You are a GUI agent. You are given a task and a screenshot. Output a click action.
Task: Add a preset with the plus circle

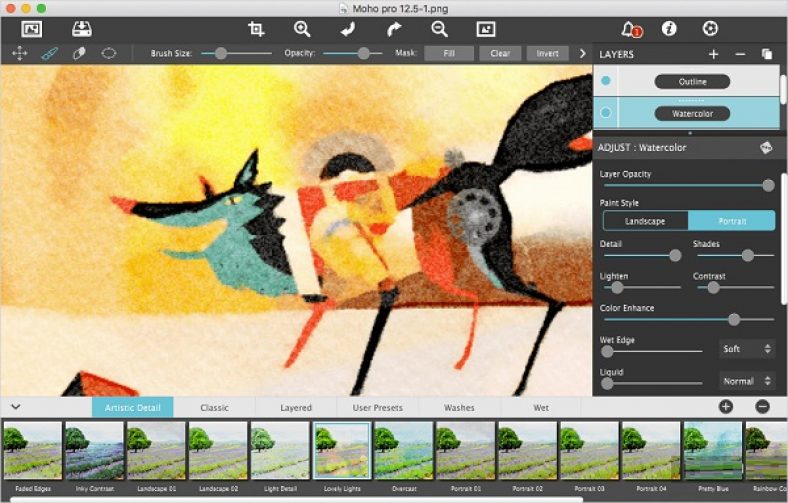click(726, 407)
